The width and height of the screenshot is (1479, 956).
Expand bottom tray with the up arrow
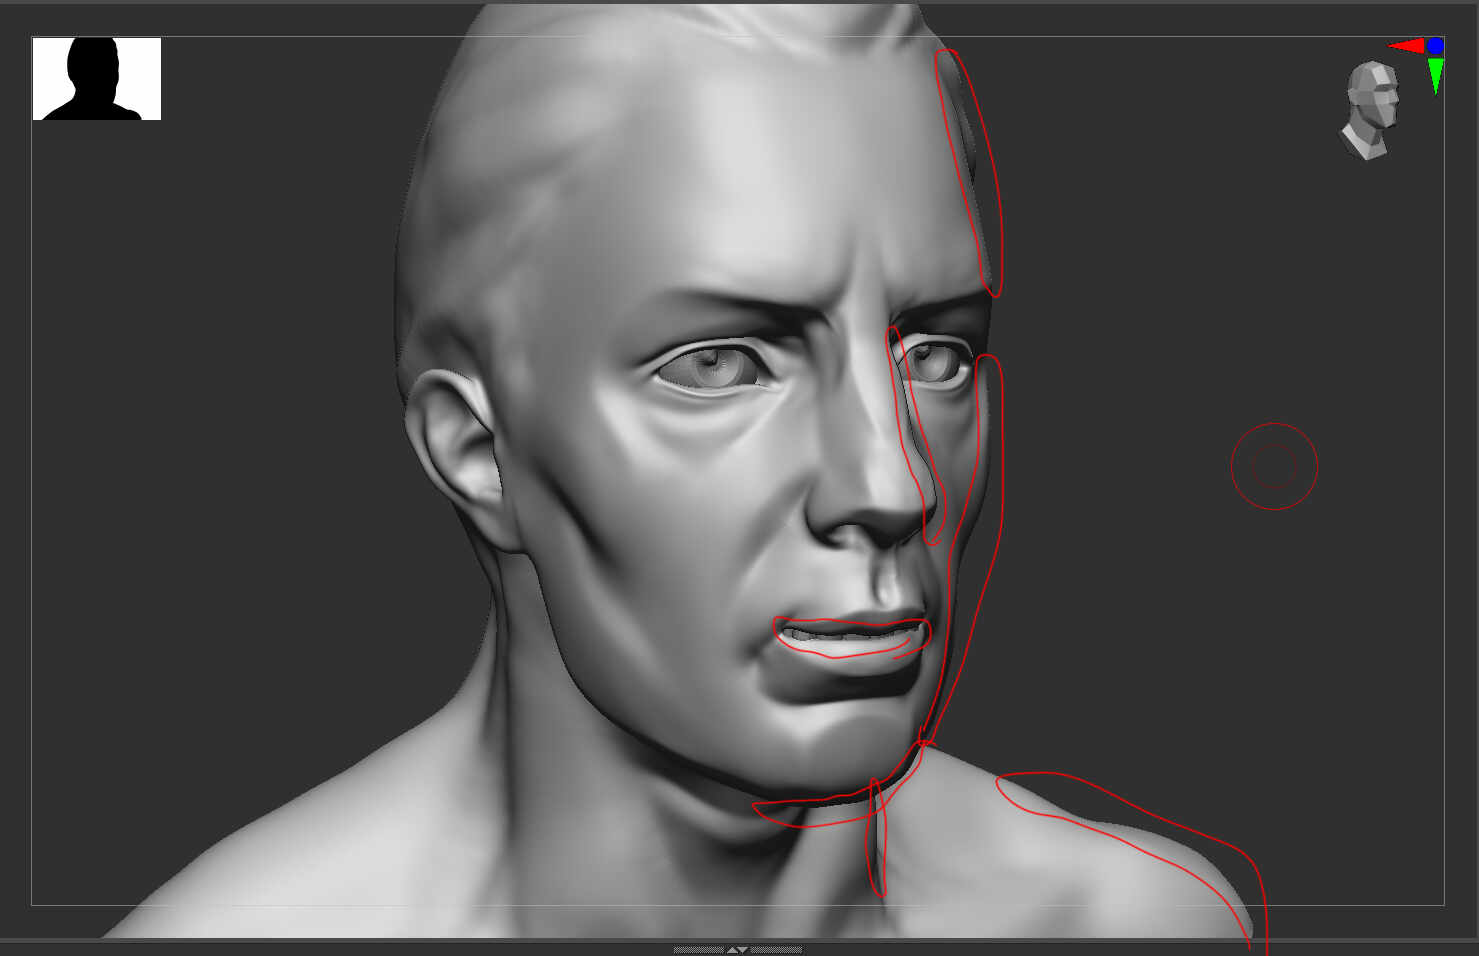(x=732, y=949)
